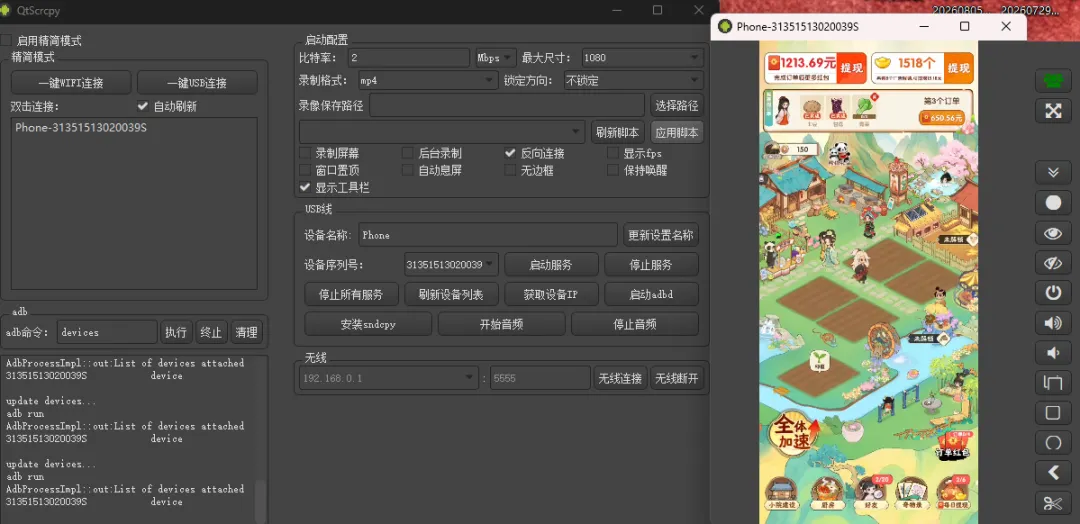Open 厨房 in game bottom bar
Viewport: 1080px width, 524px height.
(x=827, y=492)
